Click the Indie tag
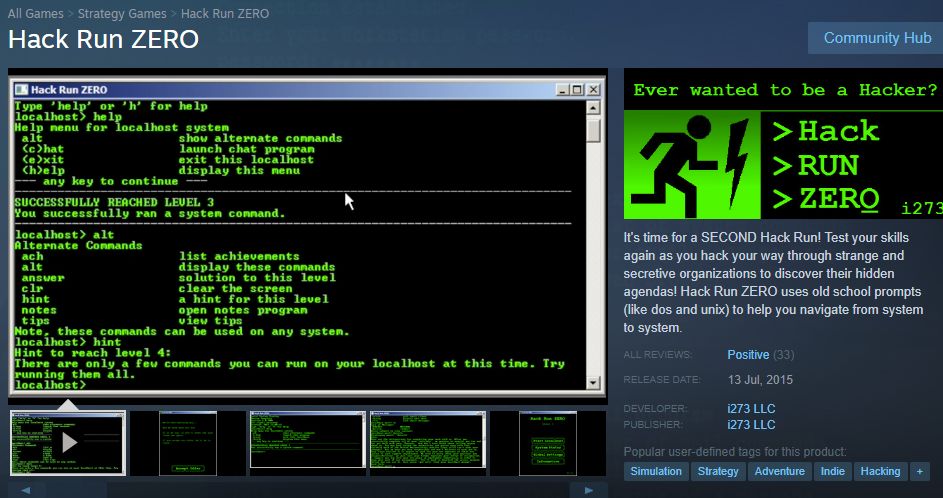The image size is (943, 498). coord(833,472)
